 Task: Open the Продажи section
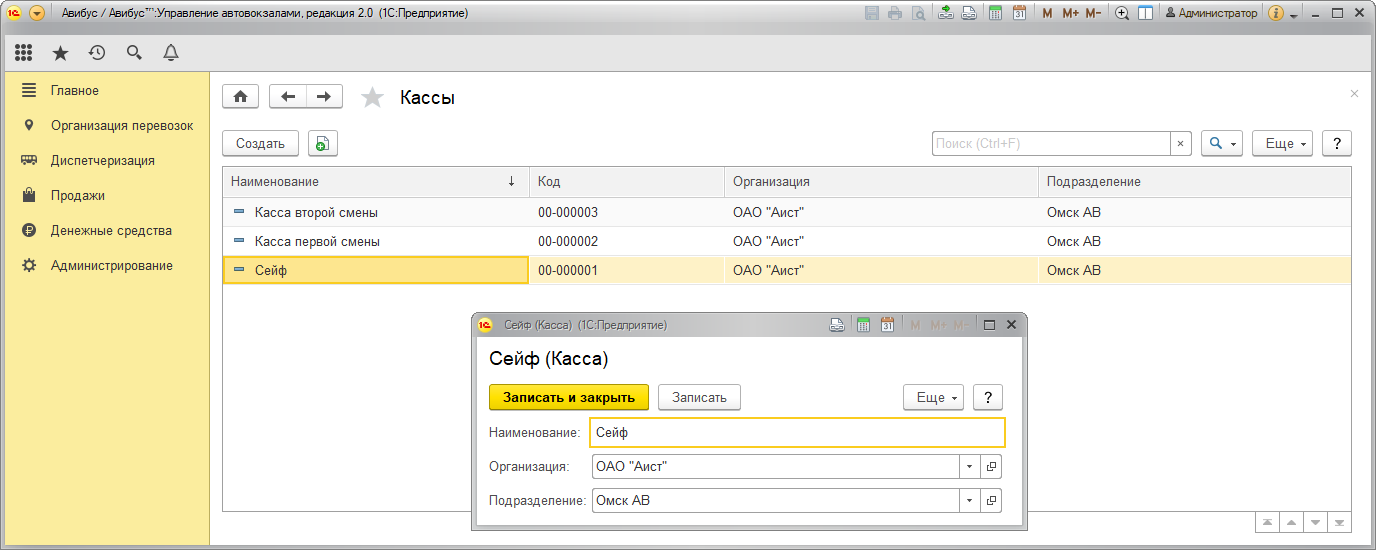click(78, 195)
